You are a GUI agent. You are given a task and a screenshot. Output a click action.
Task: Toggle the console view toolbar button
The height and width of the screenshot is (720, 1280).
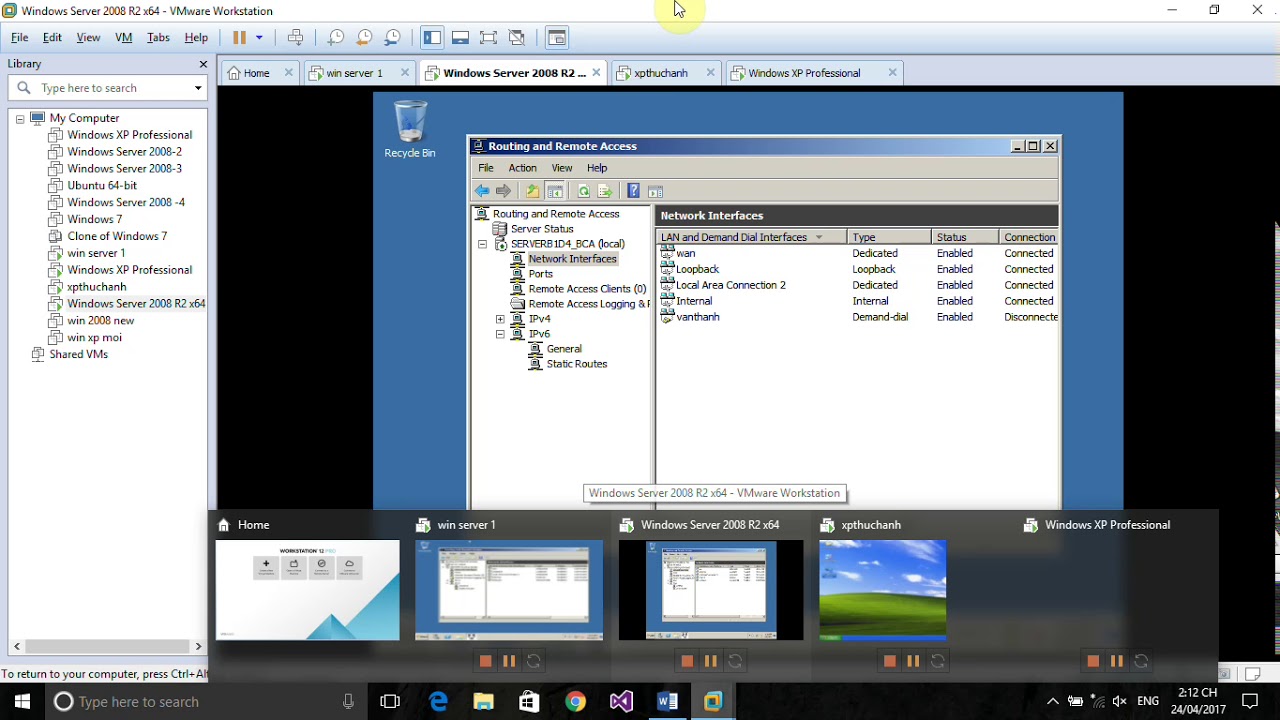pyautogui.click(x=557, y=38)
